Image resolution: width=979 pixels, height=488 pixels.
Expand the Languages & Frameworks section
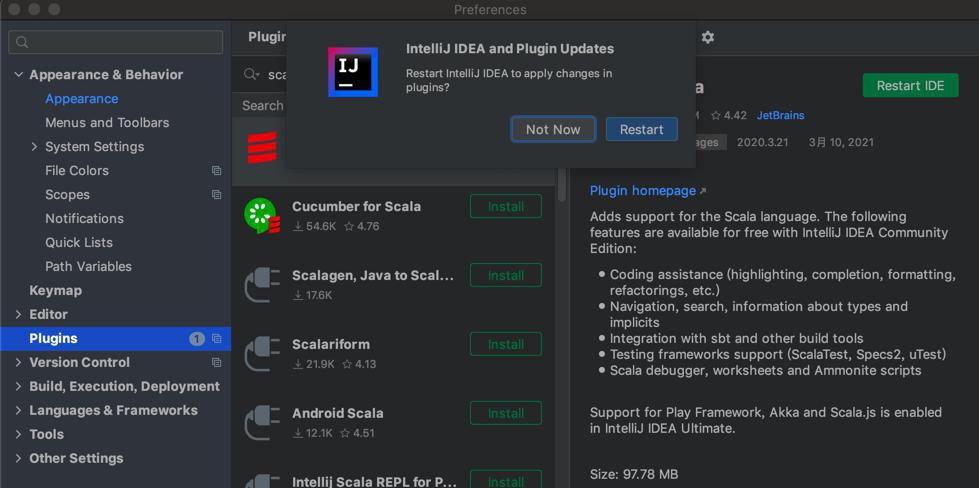[18, 411]
